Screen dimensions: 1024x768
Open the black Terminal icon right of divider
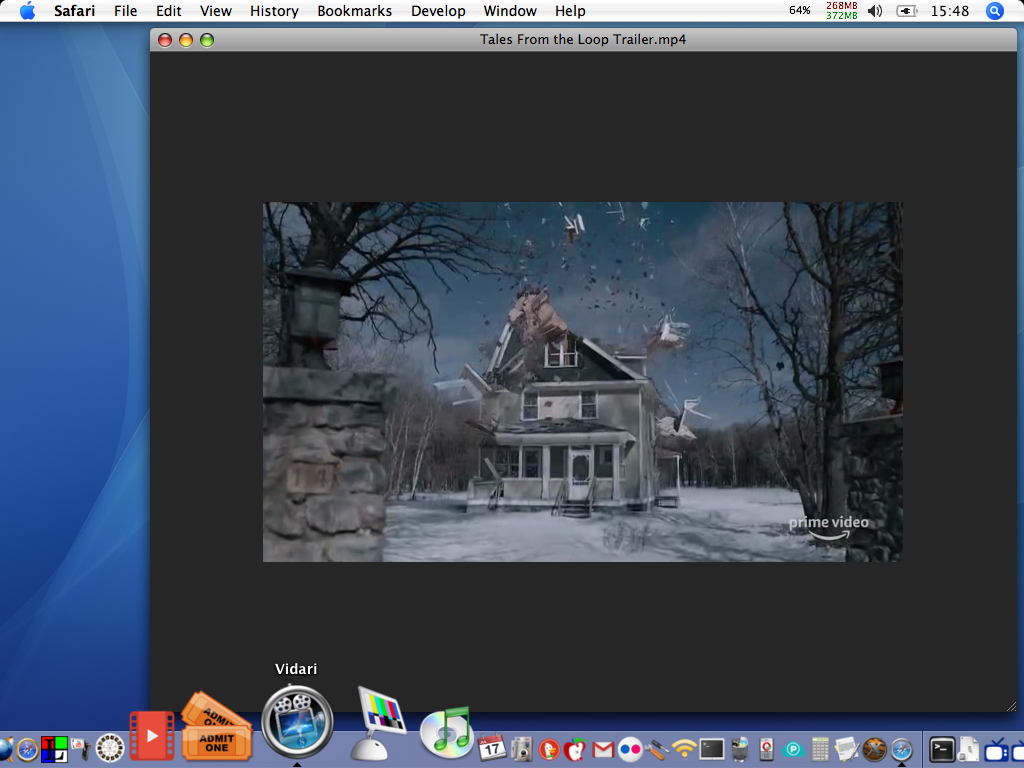pyautogui.click(x=942, y=750)
